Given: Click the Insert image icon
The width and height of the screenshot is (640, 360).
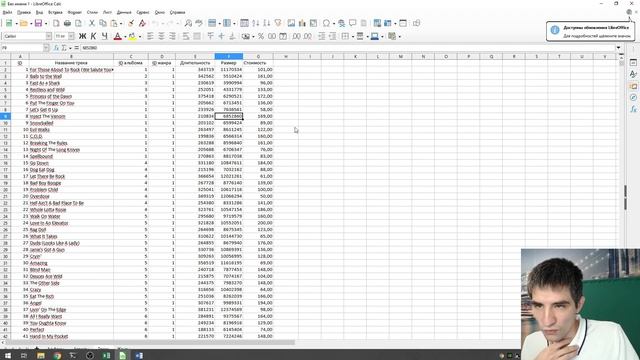Looking at the screenshot, I should pyautogui.click(x=291, y=23).
